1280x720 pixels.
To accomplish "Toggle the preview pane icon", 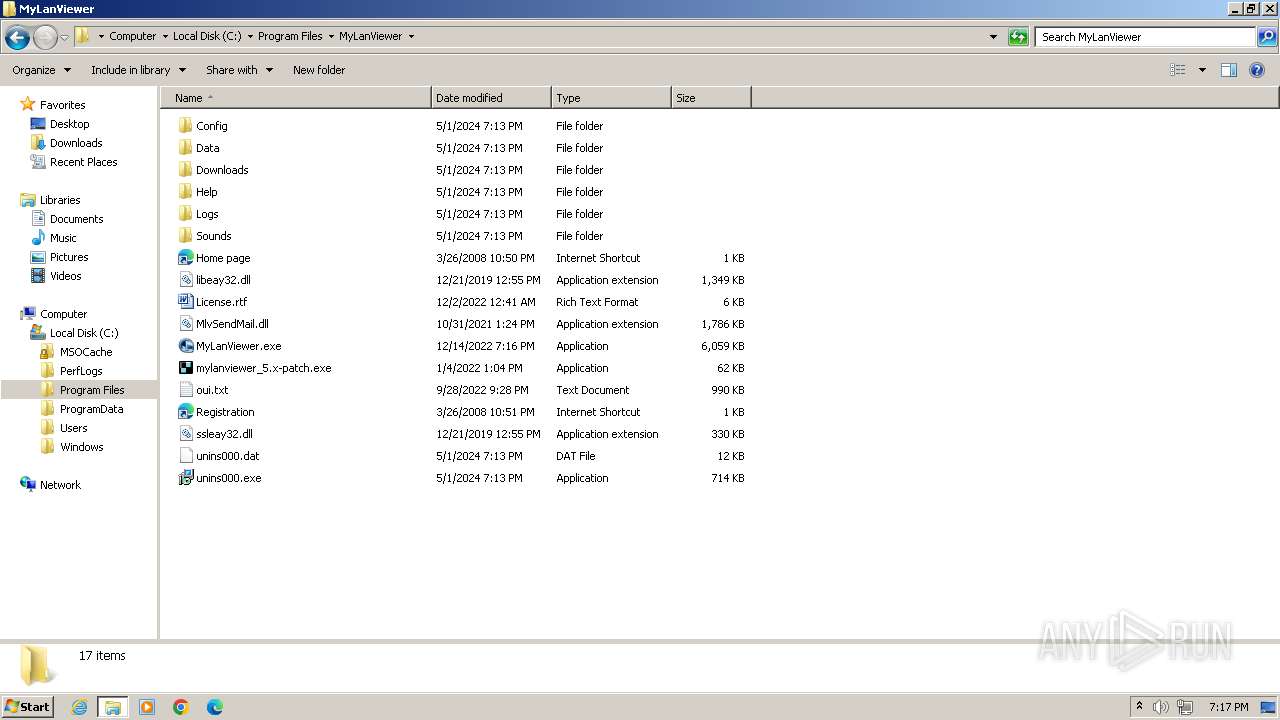I will (1229, 70).
